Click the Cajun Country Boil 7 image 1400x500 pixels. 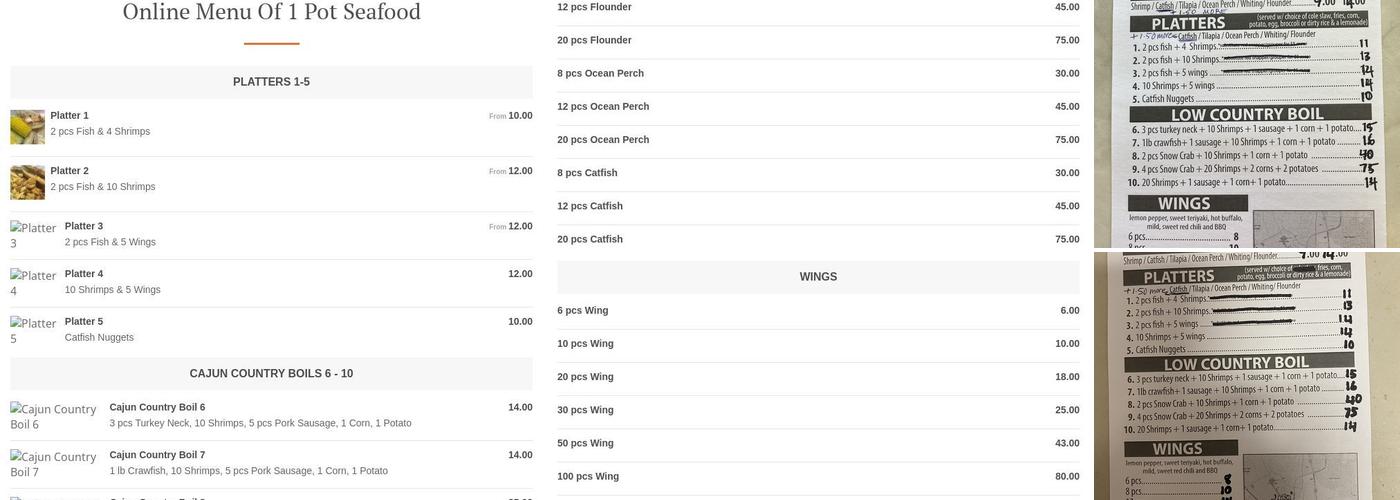(x=56, y=464)
